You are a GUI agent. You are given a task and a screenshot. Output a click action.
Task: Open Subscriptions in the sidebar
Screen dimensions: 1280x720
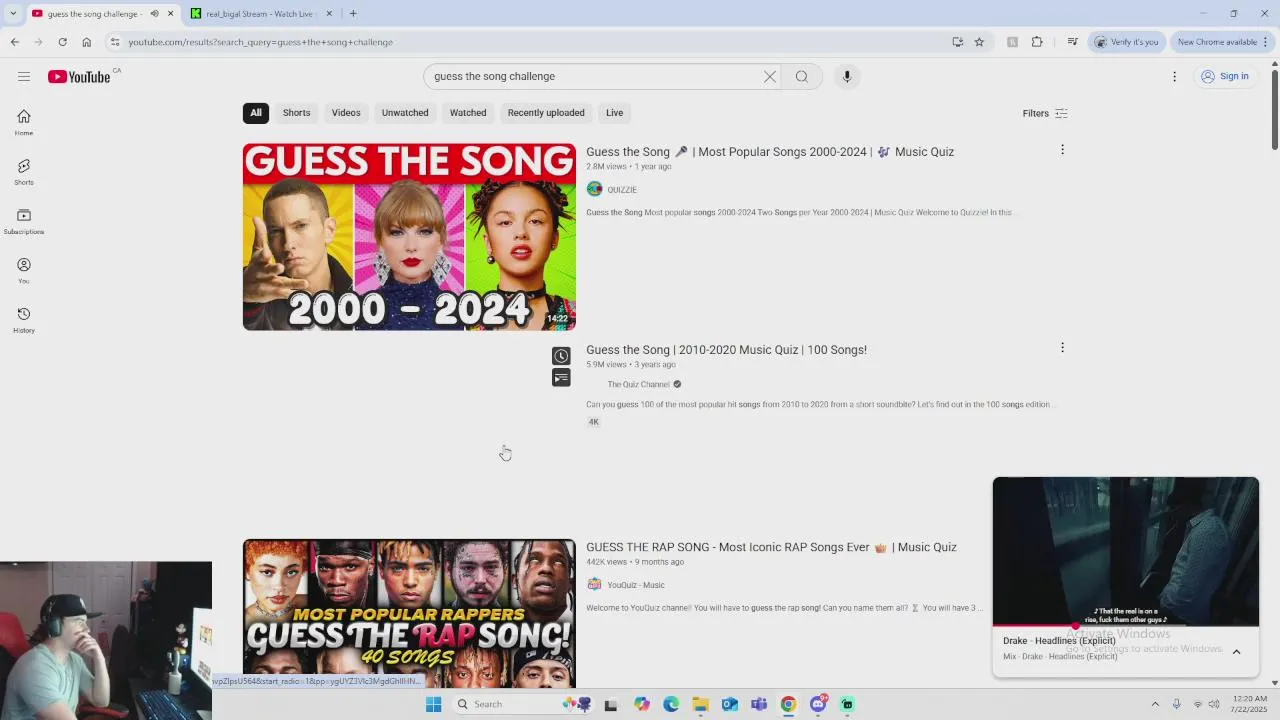24,221
